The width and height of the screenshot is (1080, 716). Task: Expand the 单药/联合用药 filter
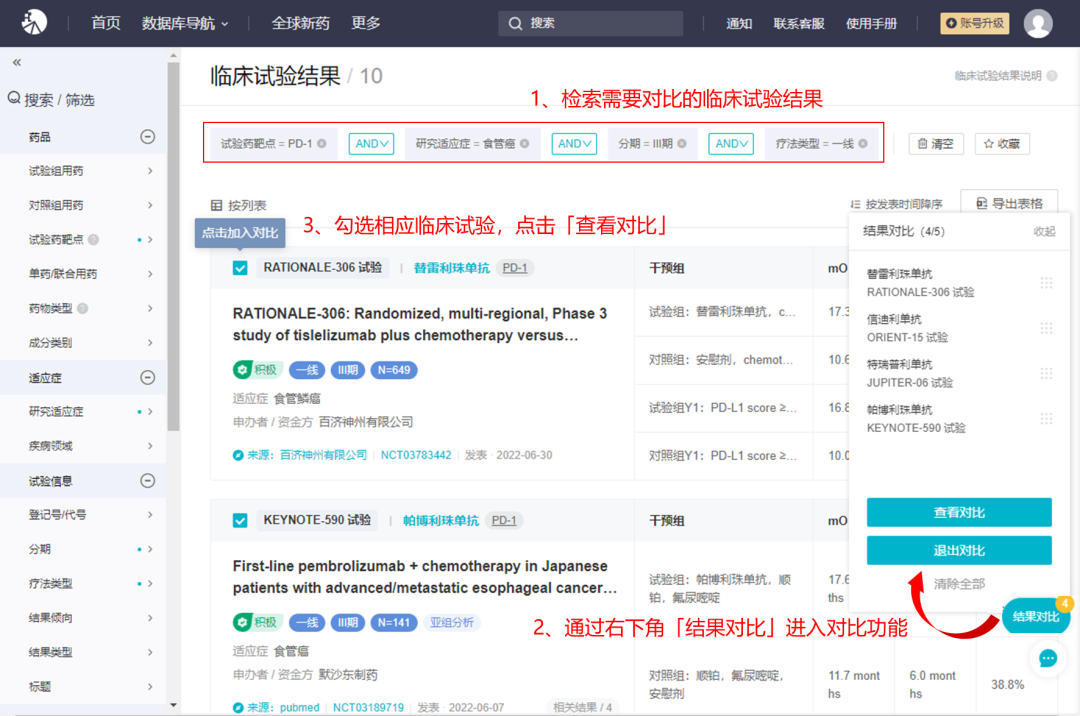pos(150,274)
